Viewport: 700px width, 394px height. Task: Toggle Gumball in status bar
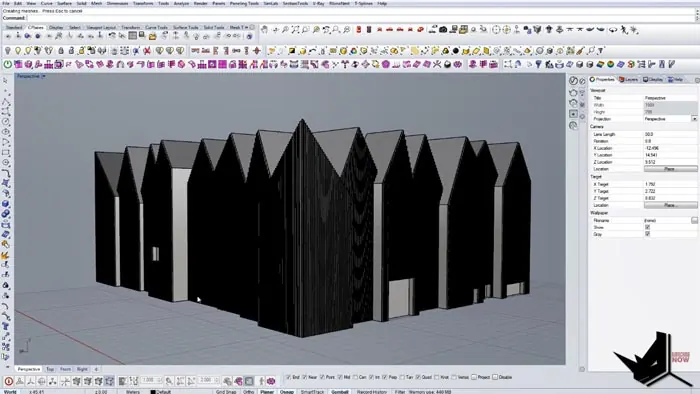pyautogui.click(x=339, y=392)
